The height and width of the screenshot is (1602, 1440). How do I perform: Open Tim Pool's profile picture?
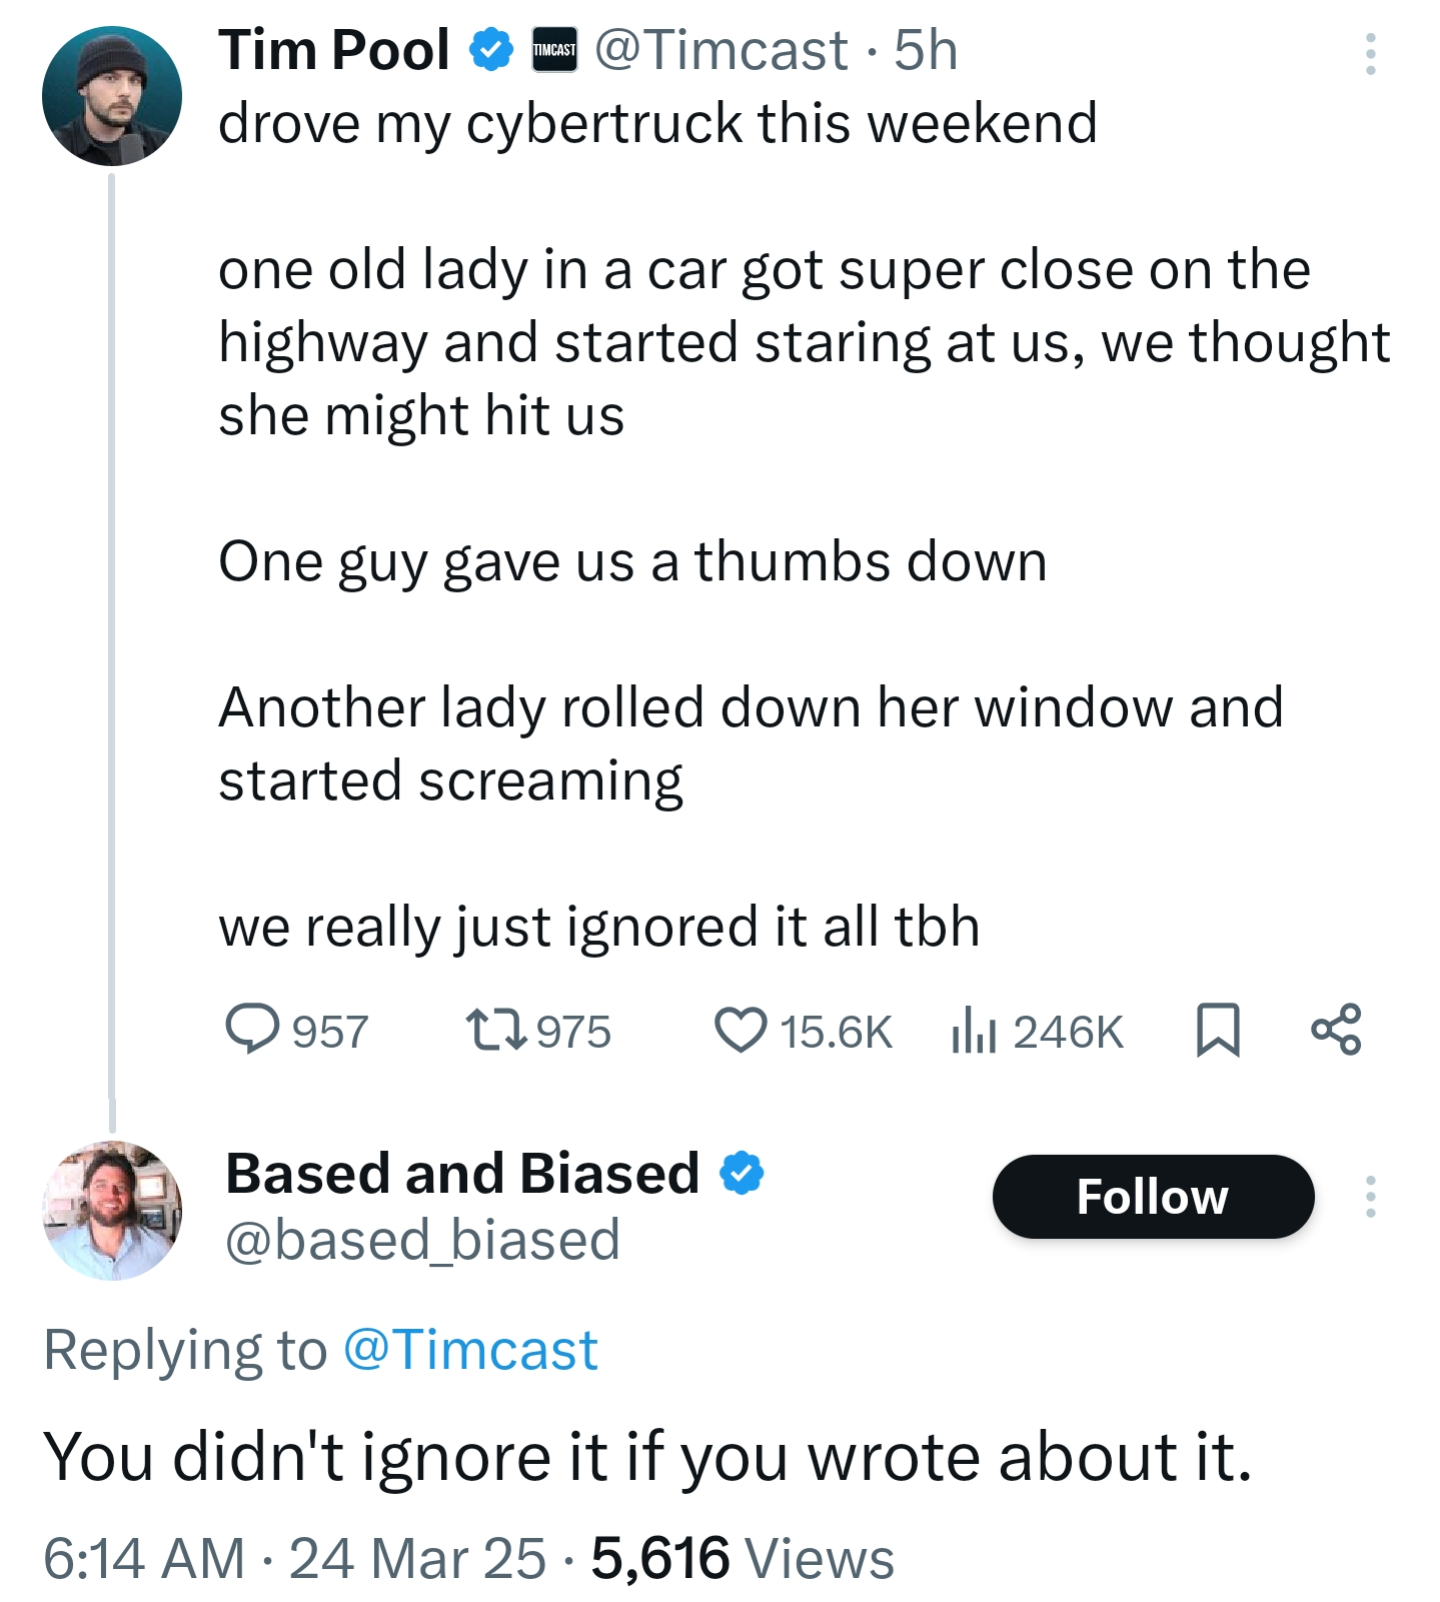point(112,96)
